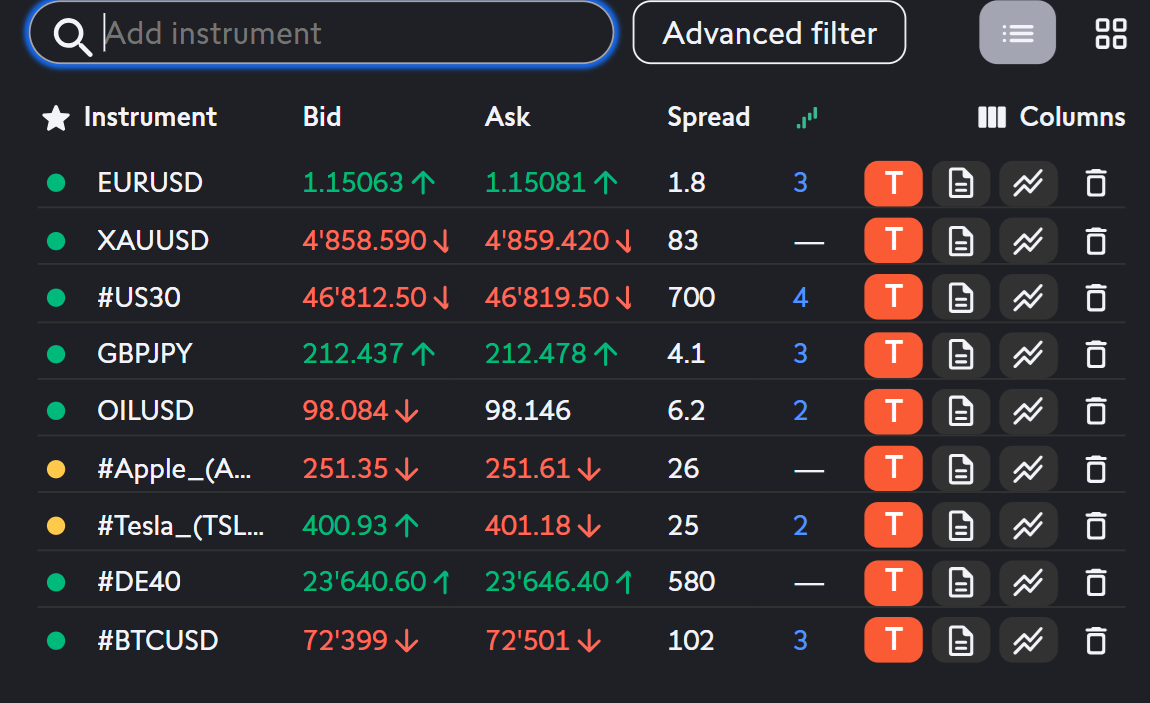1150x703 pixels.
Task: Click EURUSD bid price 1.15063
Action: (x=353, y=183)
